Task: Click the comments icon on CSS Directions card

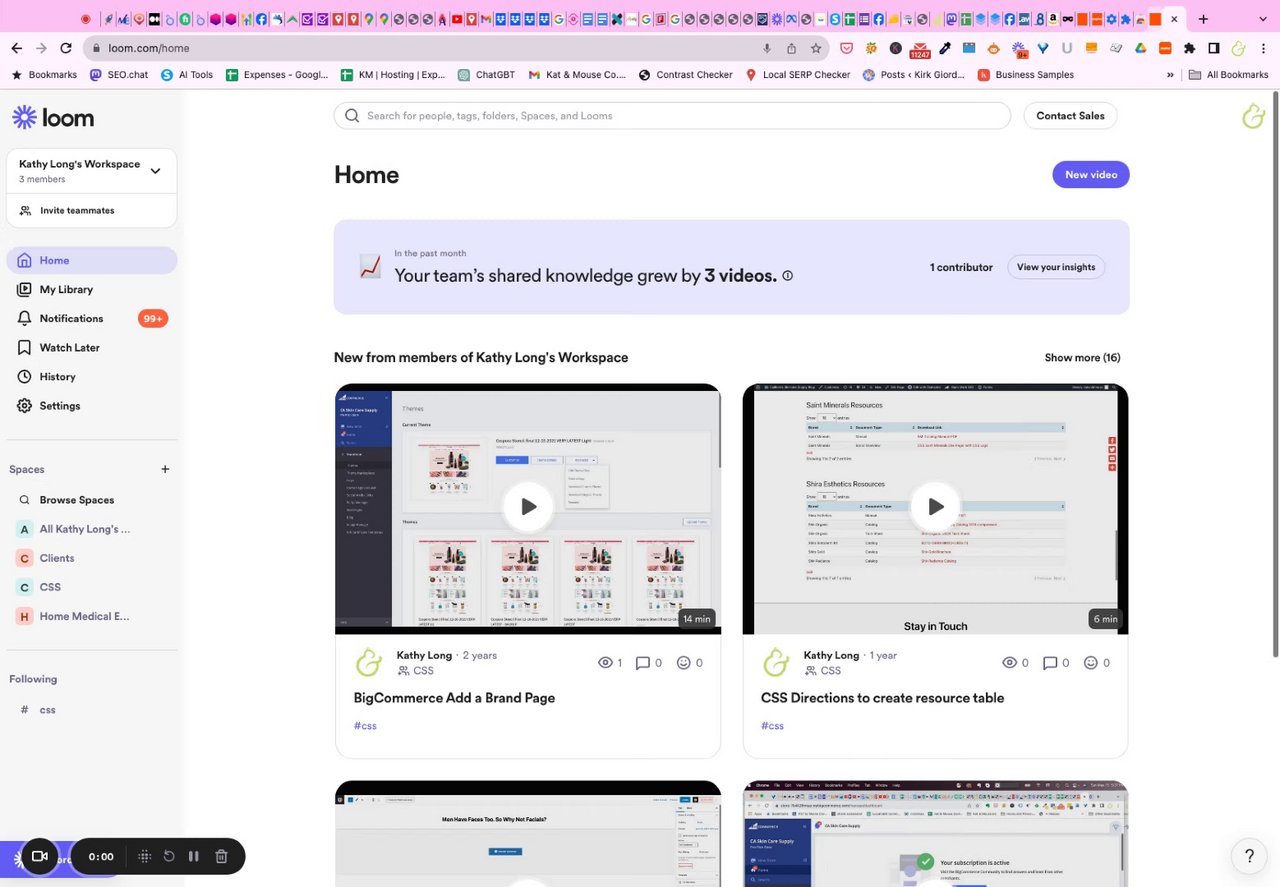Action: coord(1050,662)
